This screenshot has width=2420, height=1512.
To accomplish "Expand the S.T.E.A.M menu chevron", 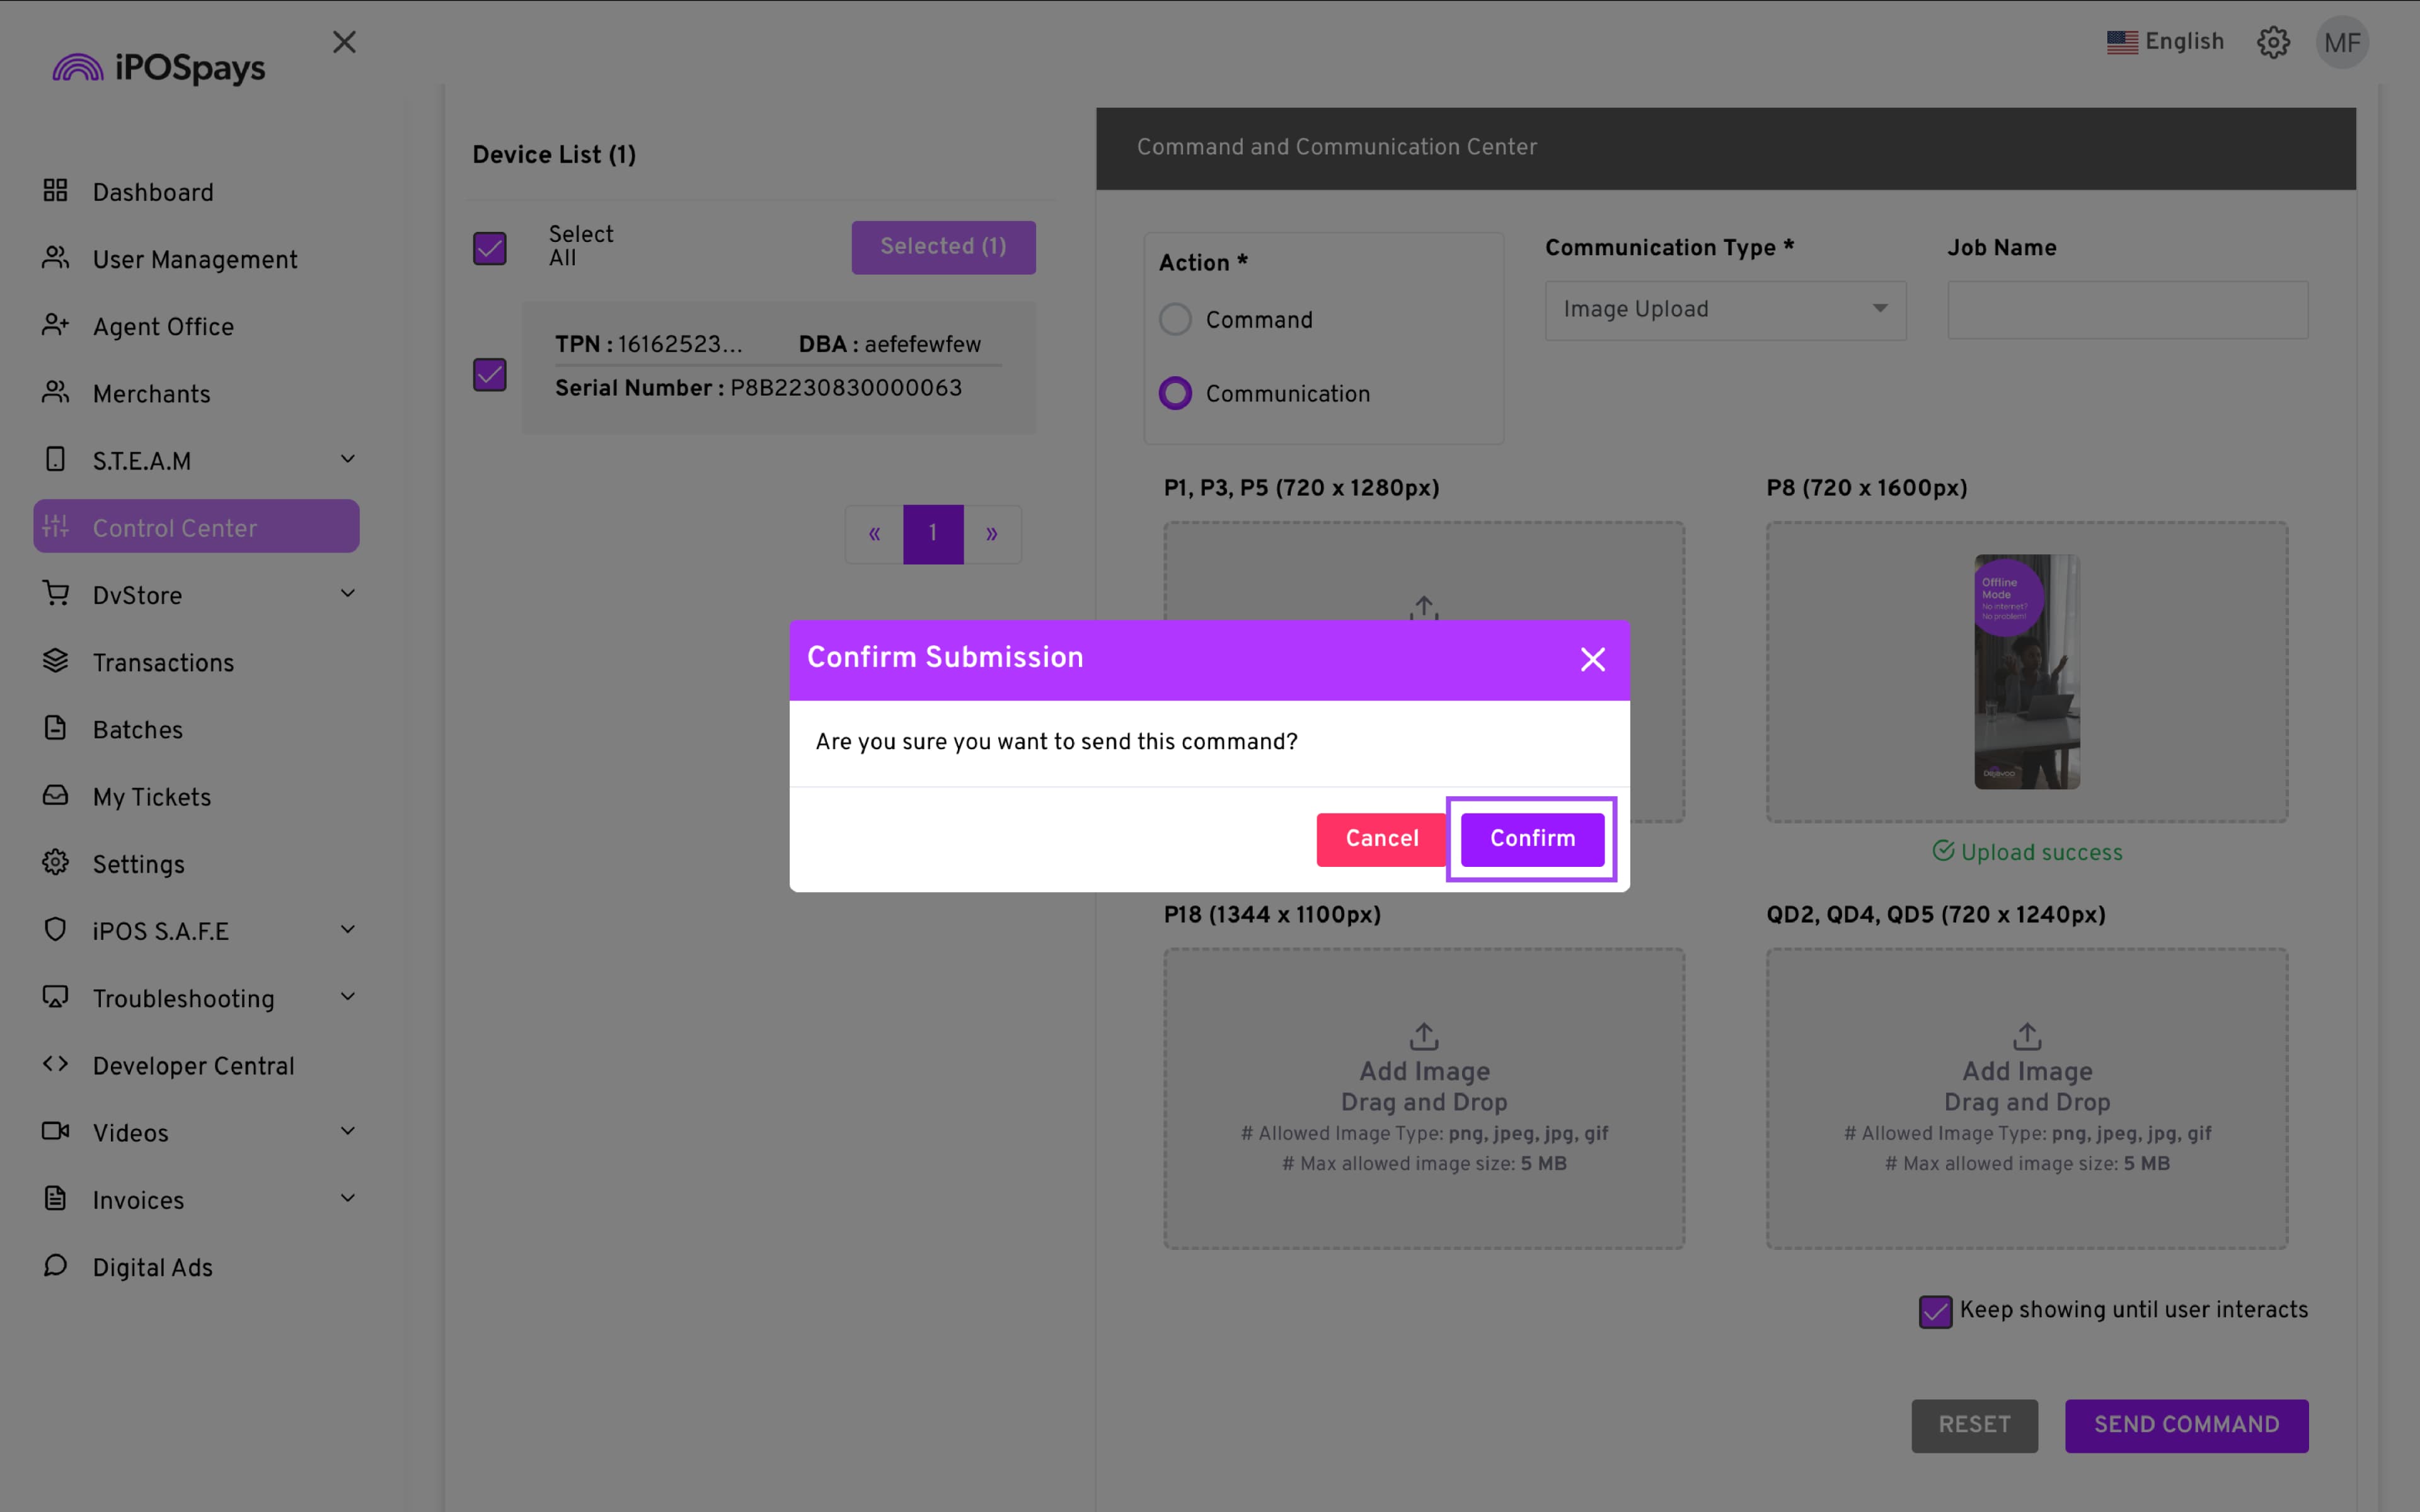I will (x=347, y=459).
